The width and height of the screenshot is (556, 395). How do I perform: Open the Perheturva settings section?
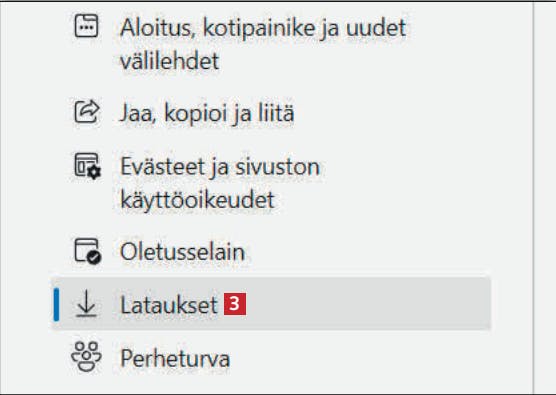tap(175, 358)
